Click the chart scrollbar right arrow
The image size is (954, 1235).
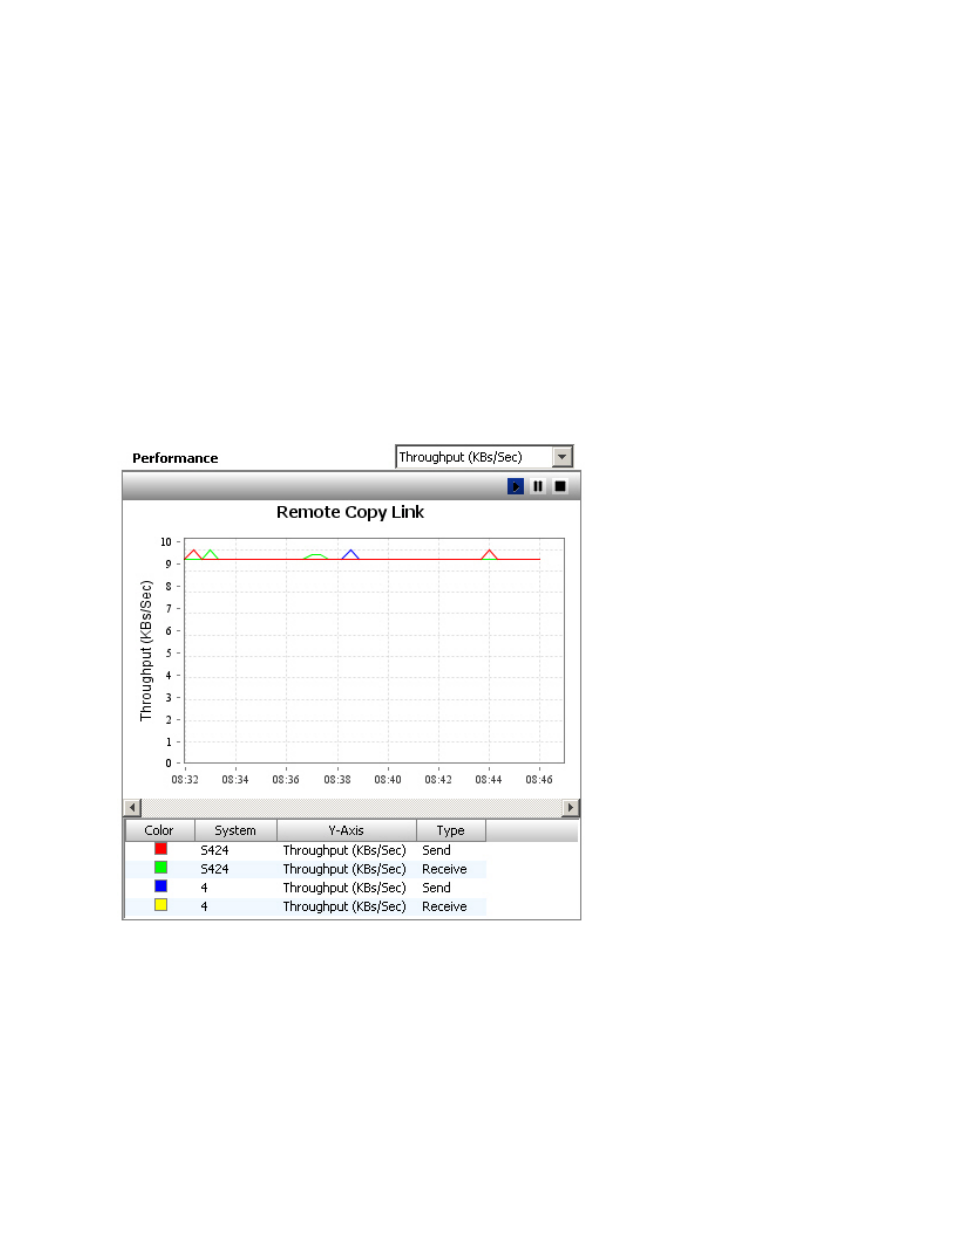coord(570,808)
